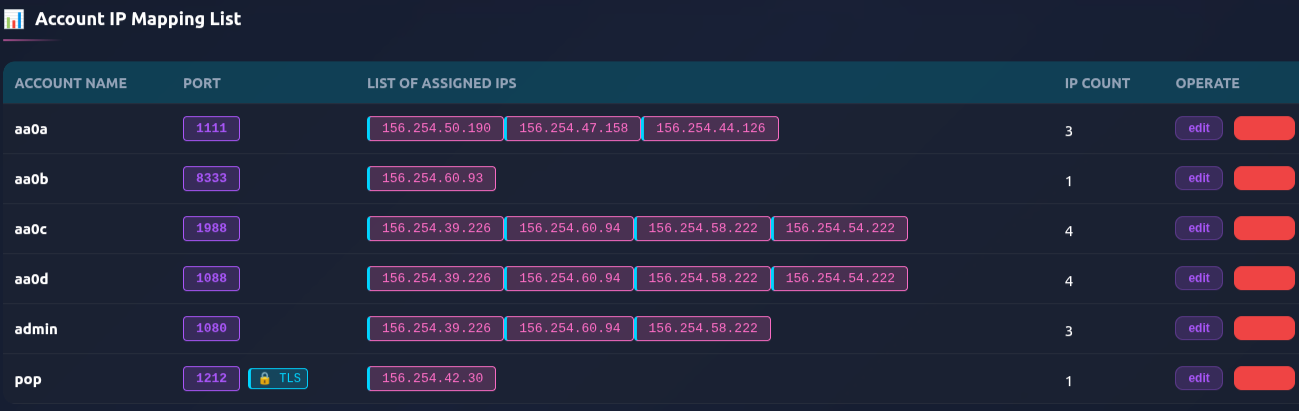This screenshot has height=411, width=1299.
Task: Click the lock TLS badge for pop
Action: [278, 378]
